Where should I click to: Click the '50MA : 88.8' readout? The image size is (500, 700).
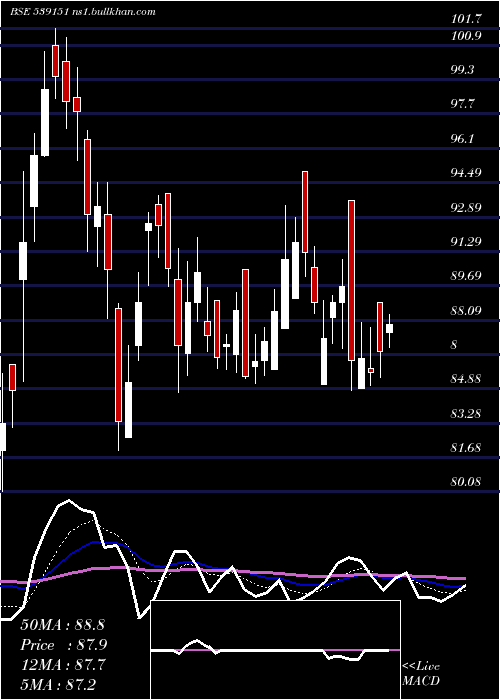[62, 625]
